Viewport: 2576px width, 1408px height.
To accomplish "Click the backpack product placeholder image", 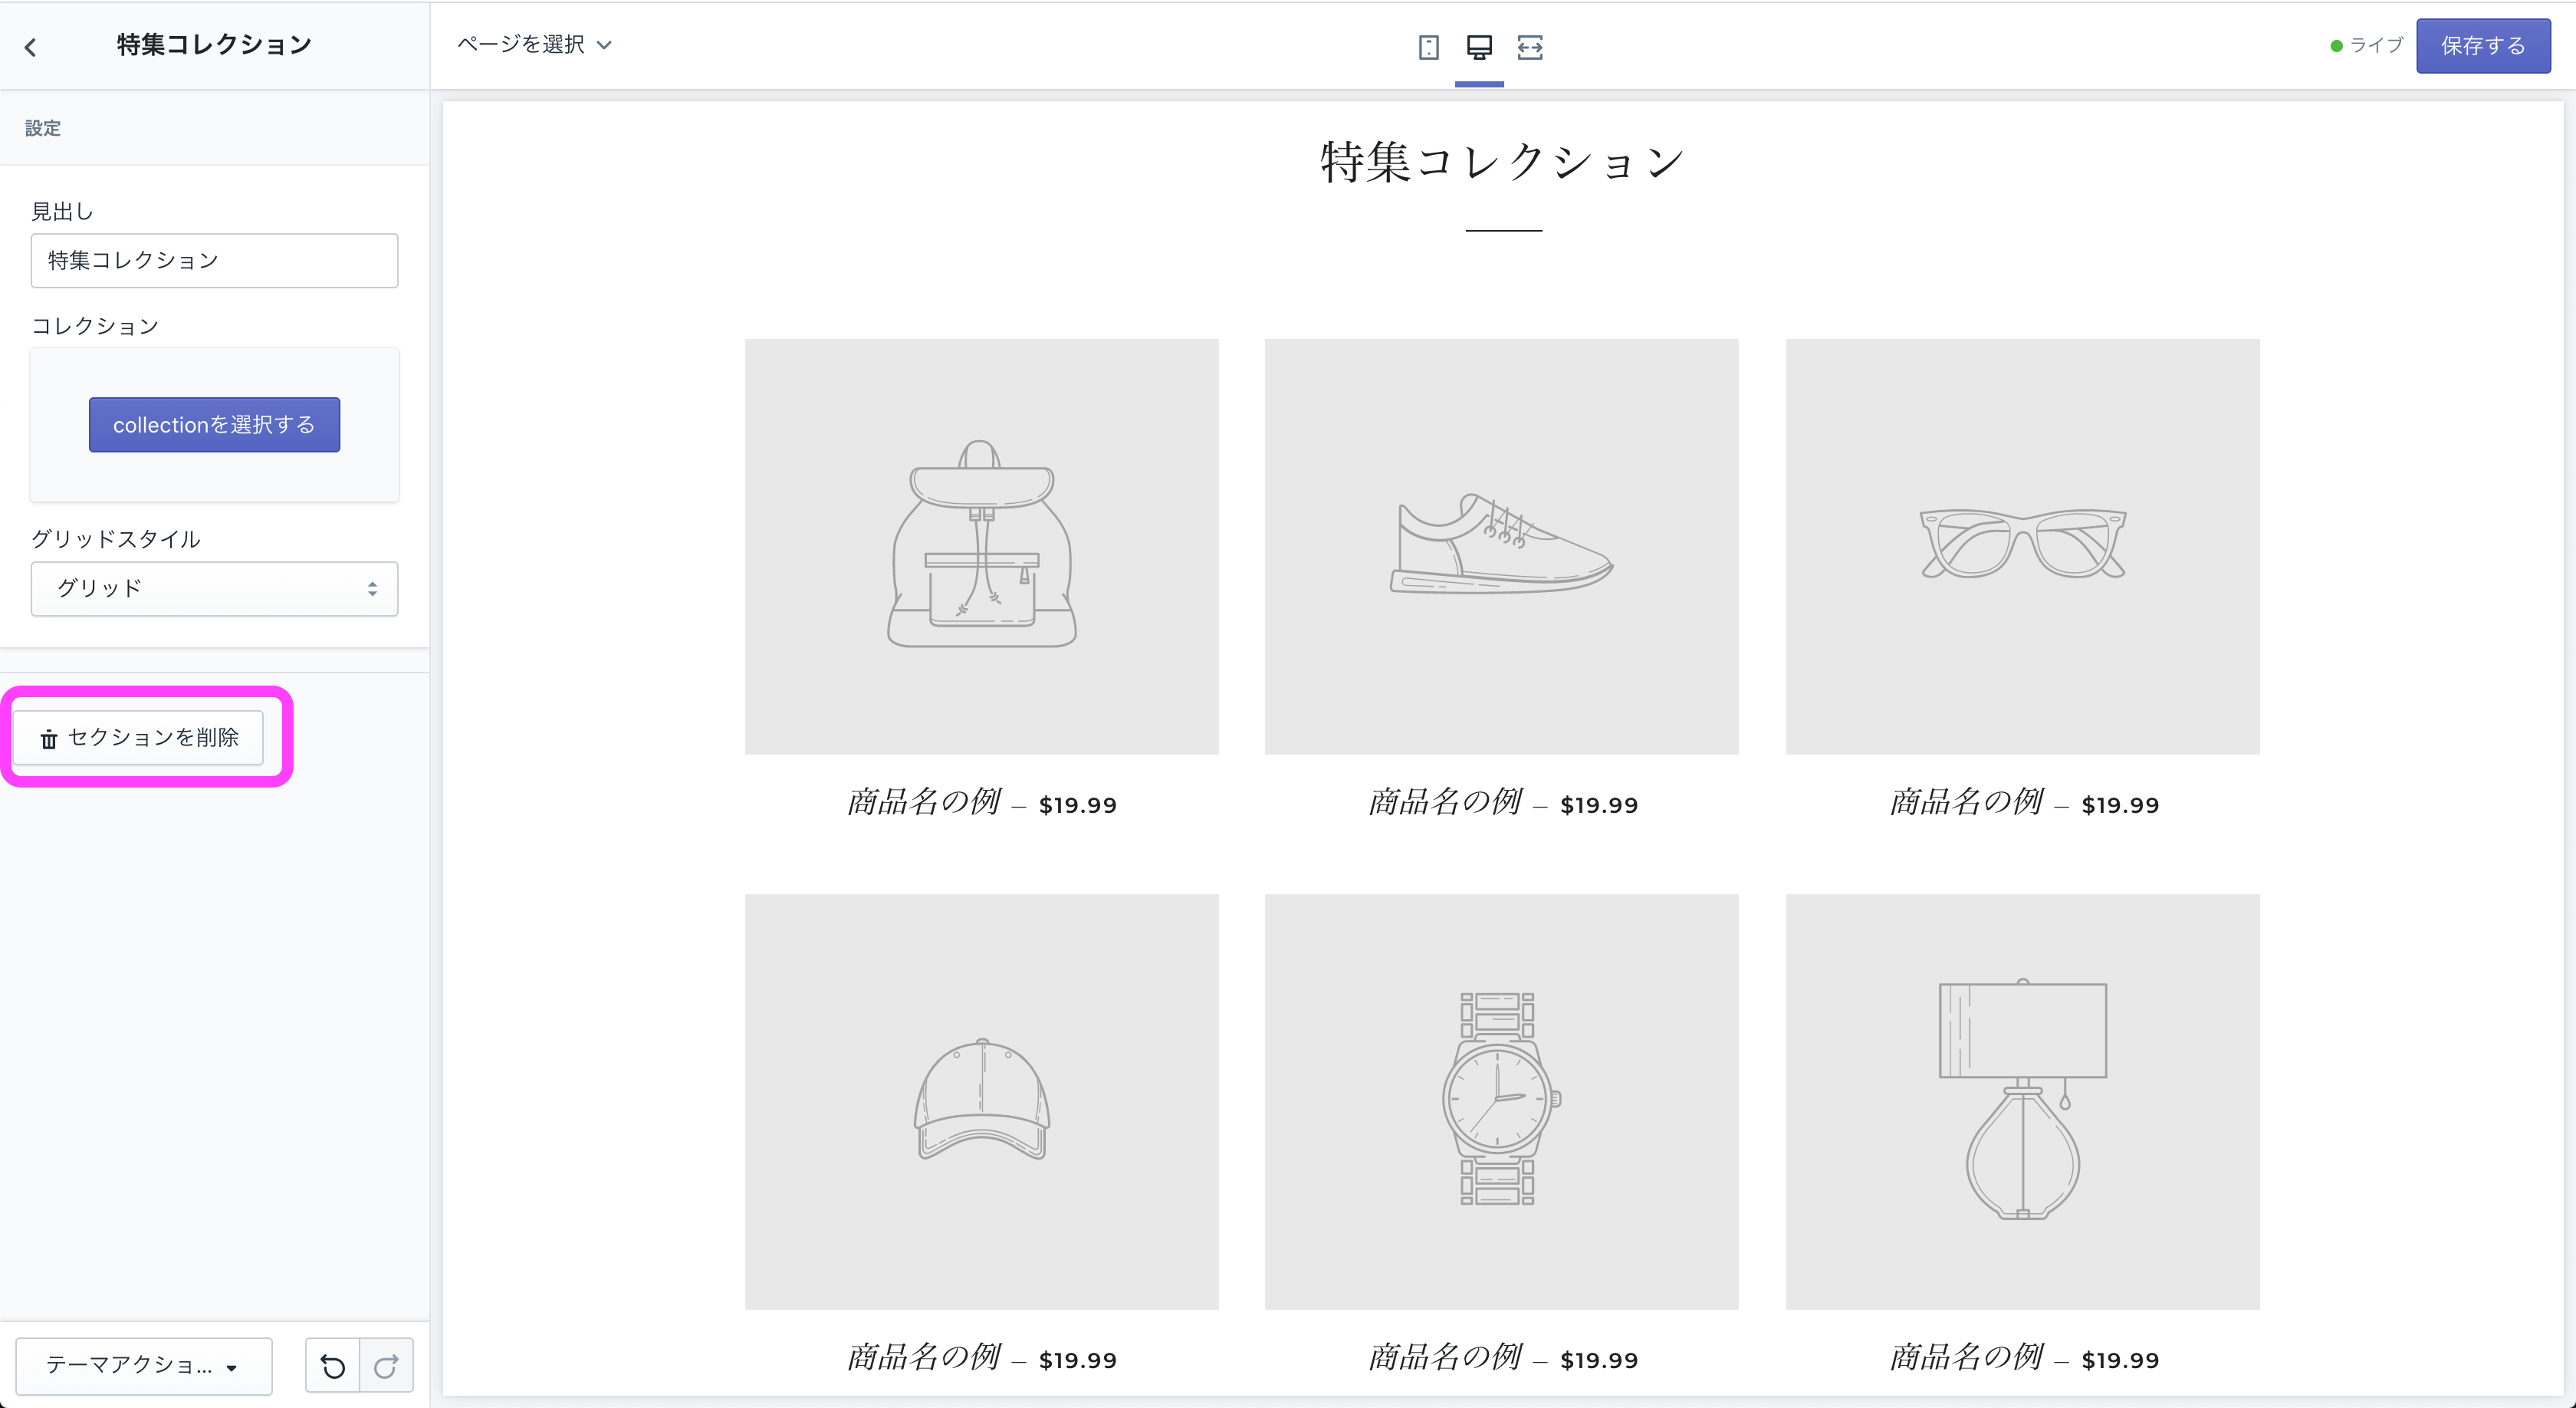I will click(982, 547).
